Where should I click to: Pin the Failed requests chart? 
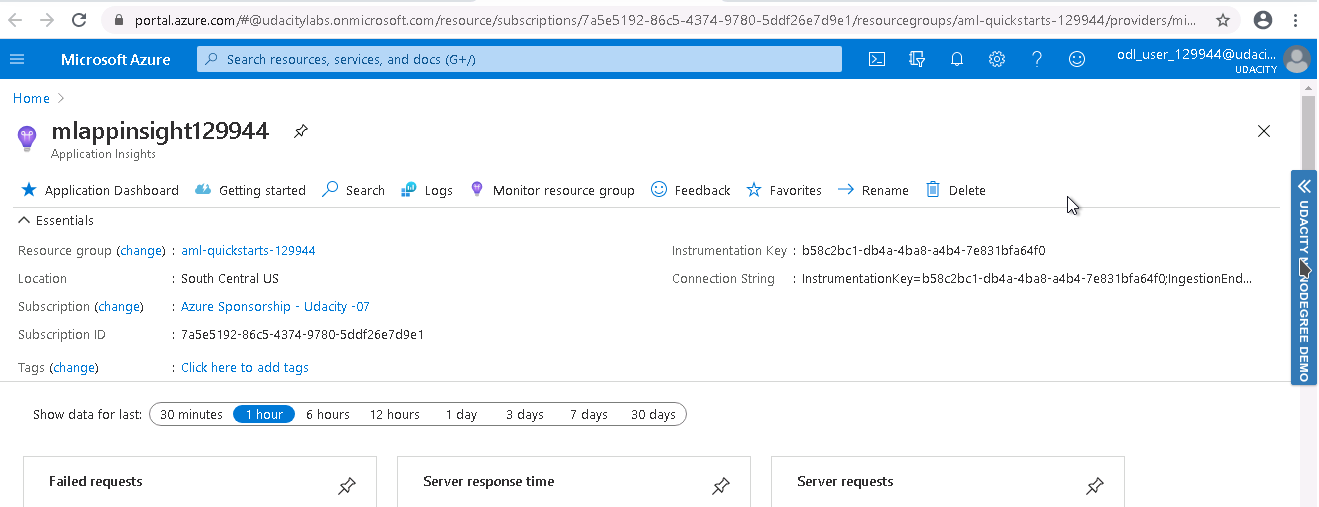(347, 487)
